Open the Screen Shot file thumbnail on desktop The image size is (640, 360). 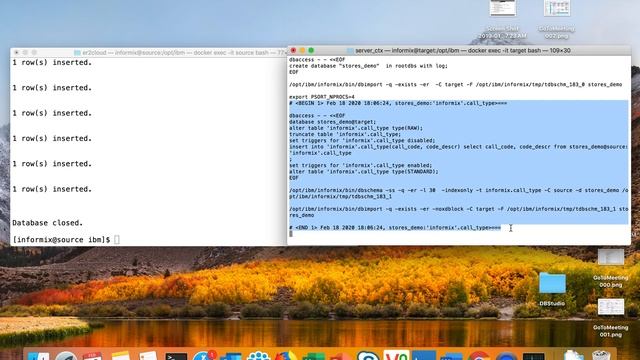pyautogui.click(x=502, y=8)
